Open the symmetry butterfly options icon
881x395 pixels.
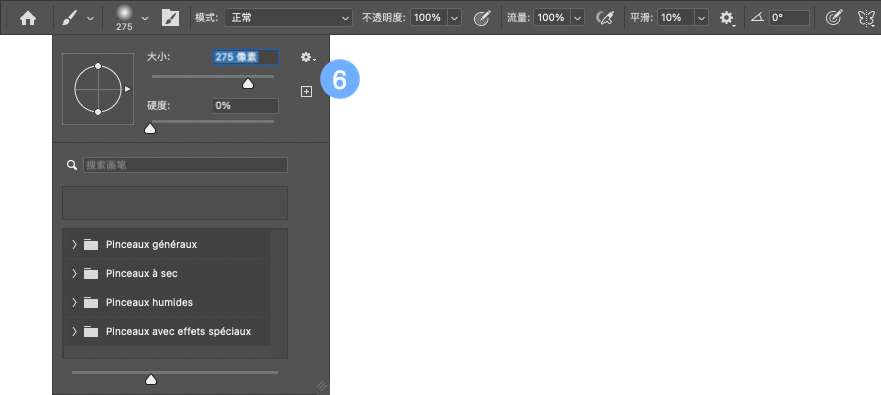tap(866, 18)
